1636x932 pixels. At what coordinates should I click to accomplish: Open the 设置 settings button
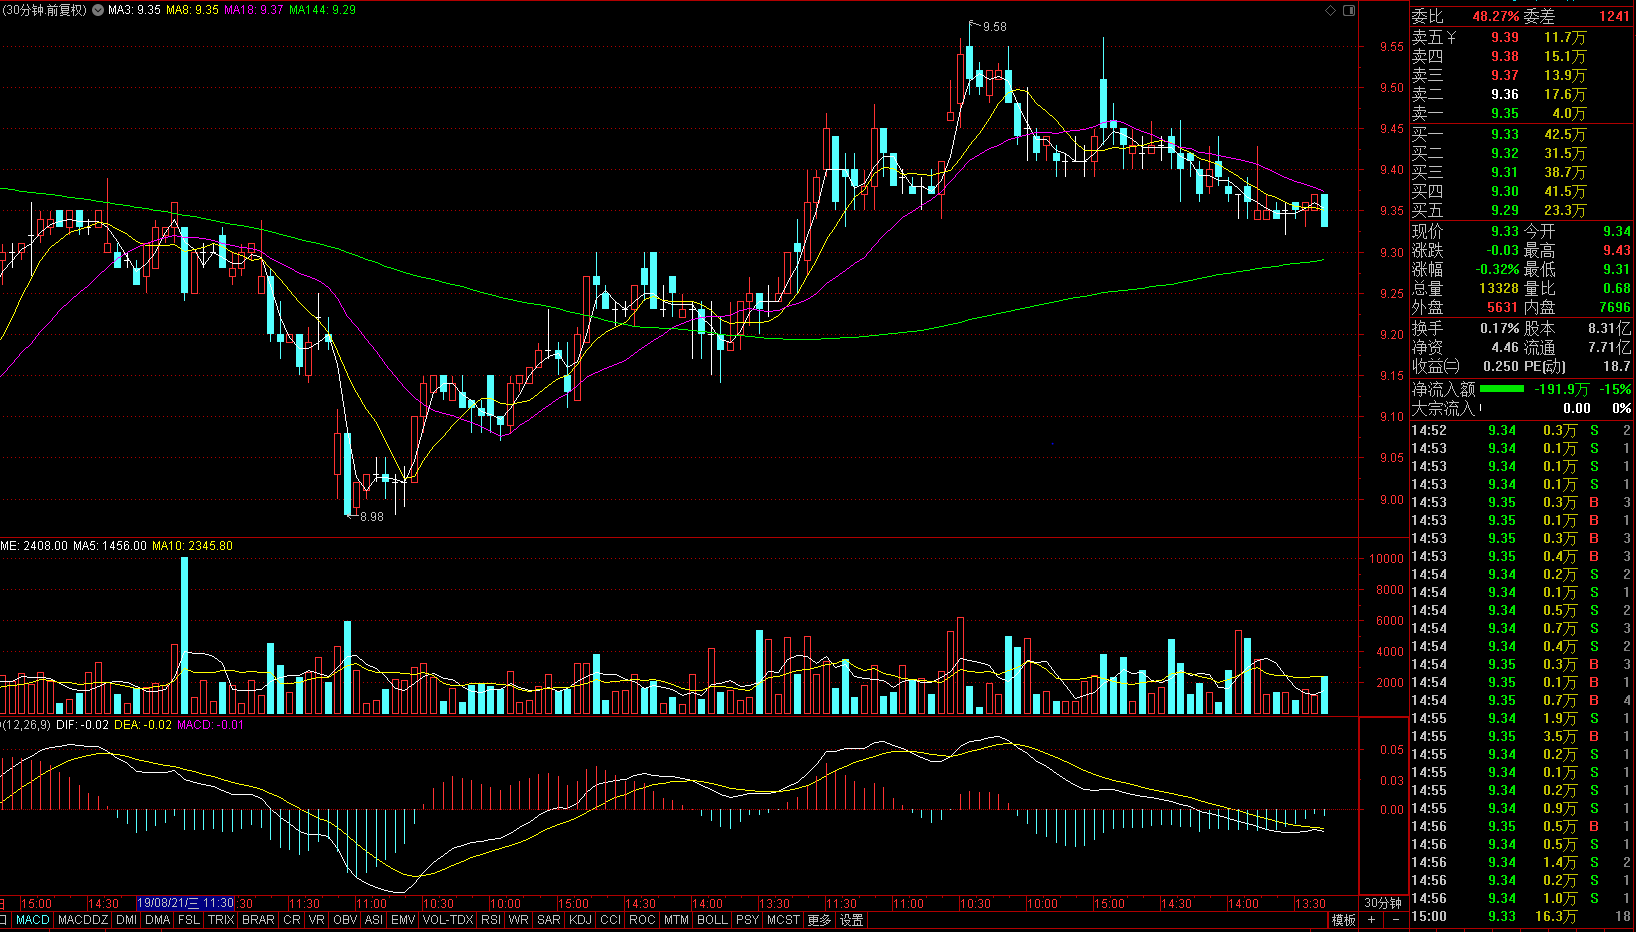[851, 920]
